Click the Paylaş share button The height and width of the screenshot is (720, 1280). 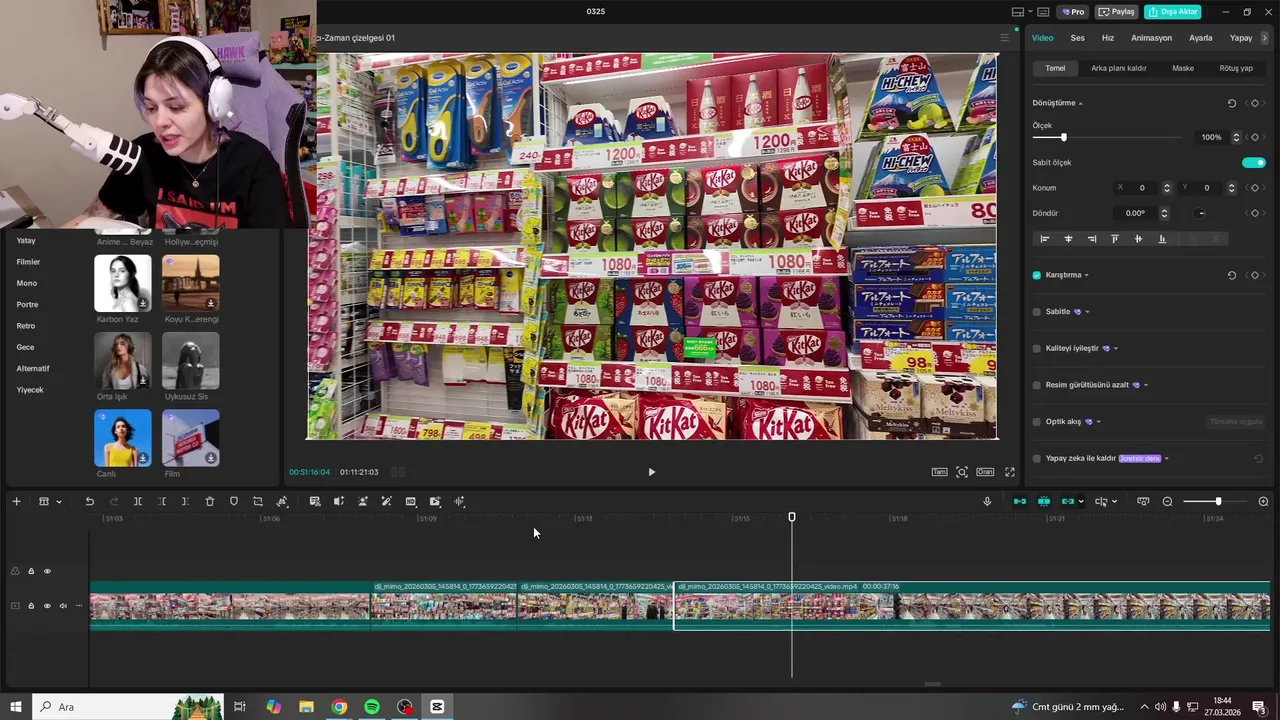pos(1117,12)
